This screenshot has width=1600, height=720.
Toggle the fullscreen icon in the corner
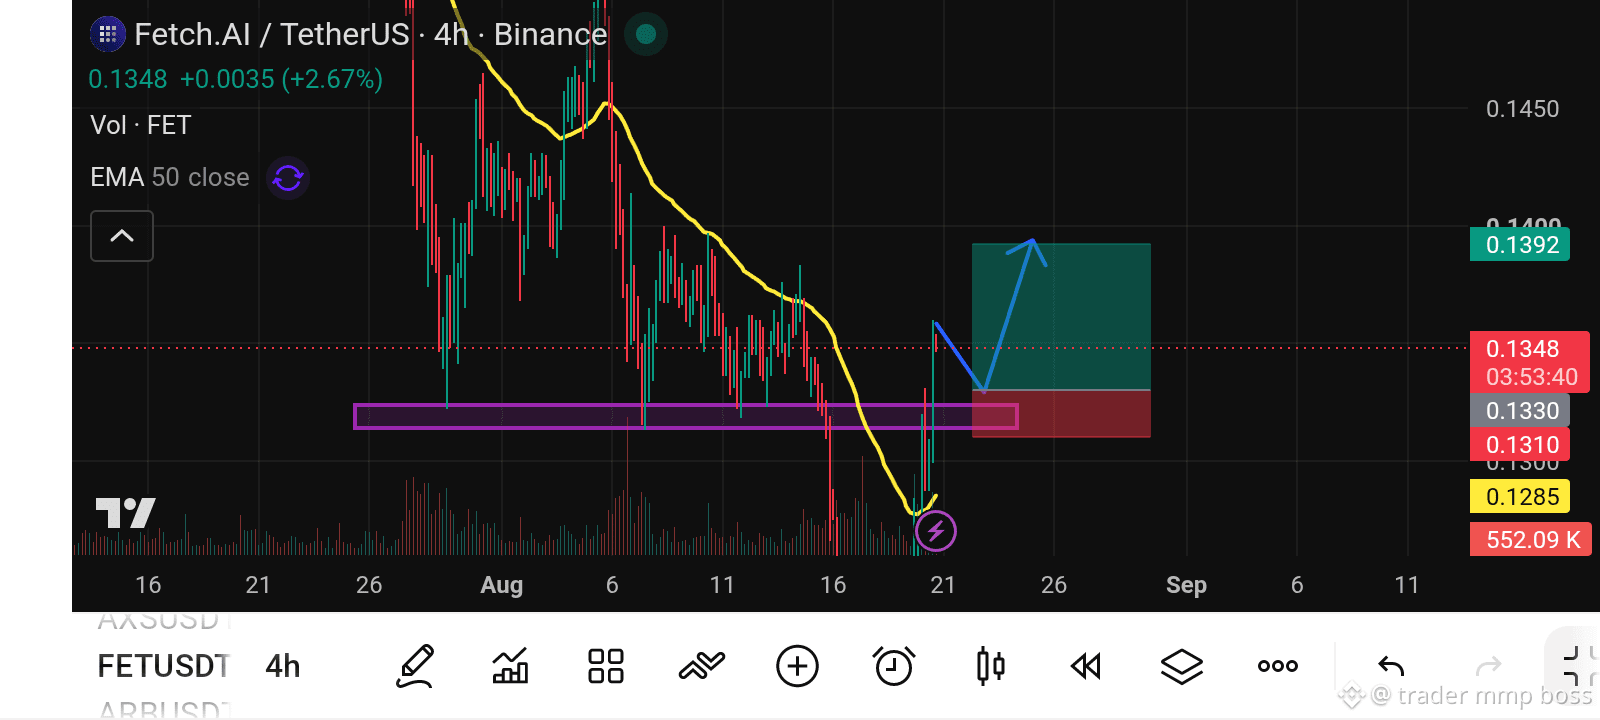(1578, 666)
